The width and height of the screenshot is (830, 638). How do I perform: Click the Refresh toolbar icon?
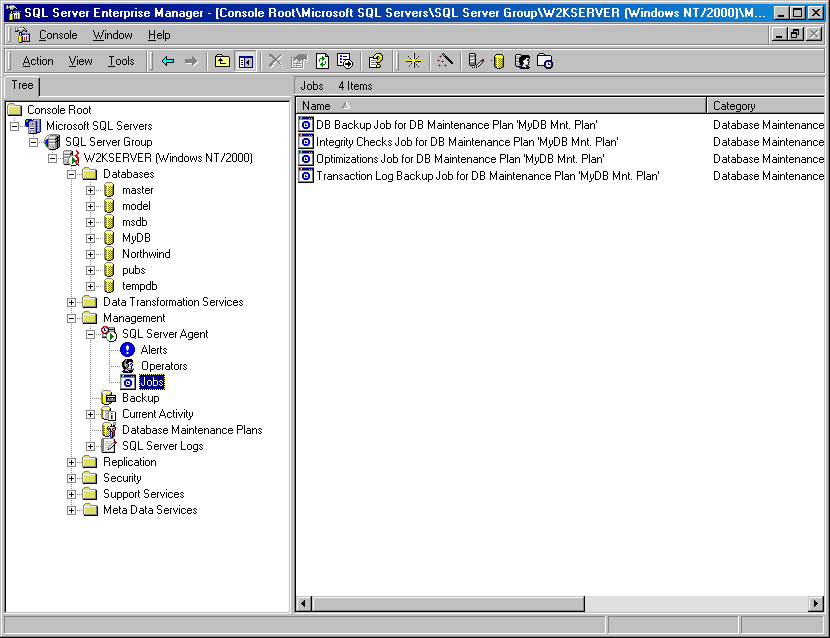(322, 61)
